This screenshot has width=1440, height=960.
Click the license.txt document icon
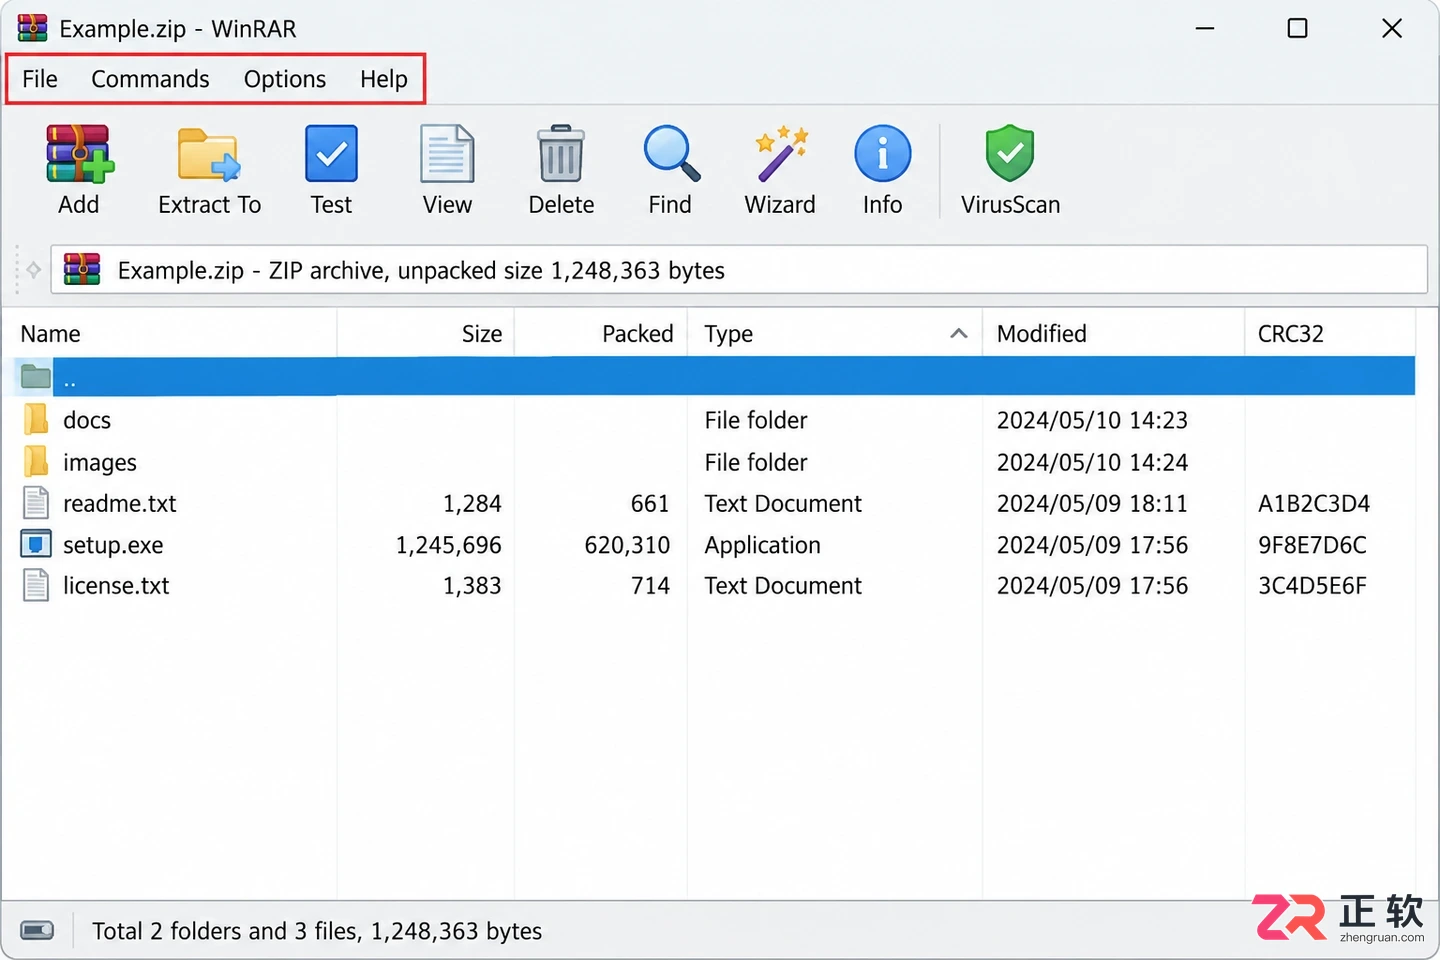tap(36, 585)
